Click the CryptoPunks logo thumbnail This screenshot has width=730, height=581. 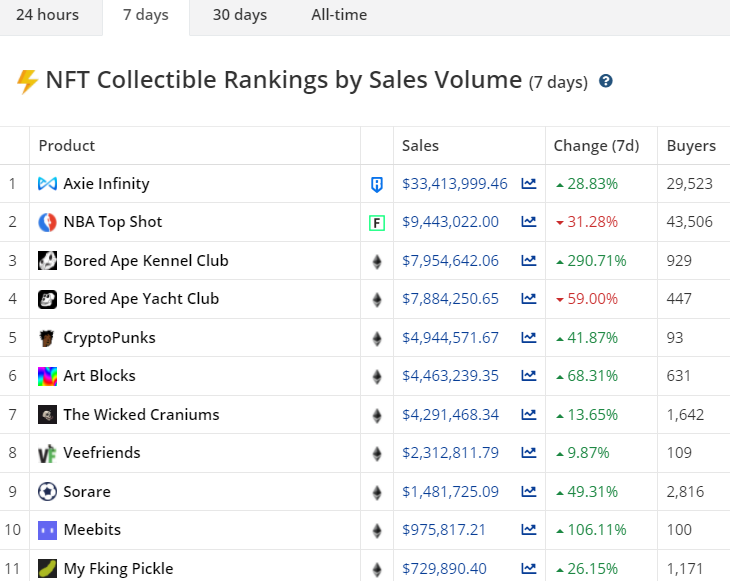(47, 338)
